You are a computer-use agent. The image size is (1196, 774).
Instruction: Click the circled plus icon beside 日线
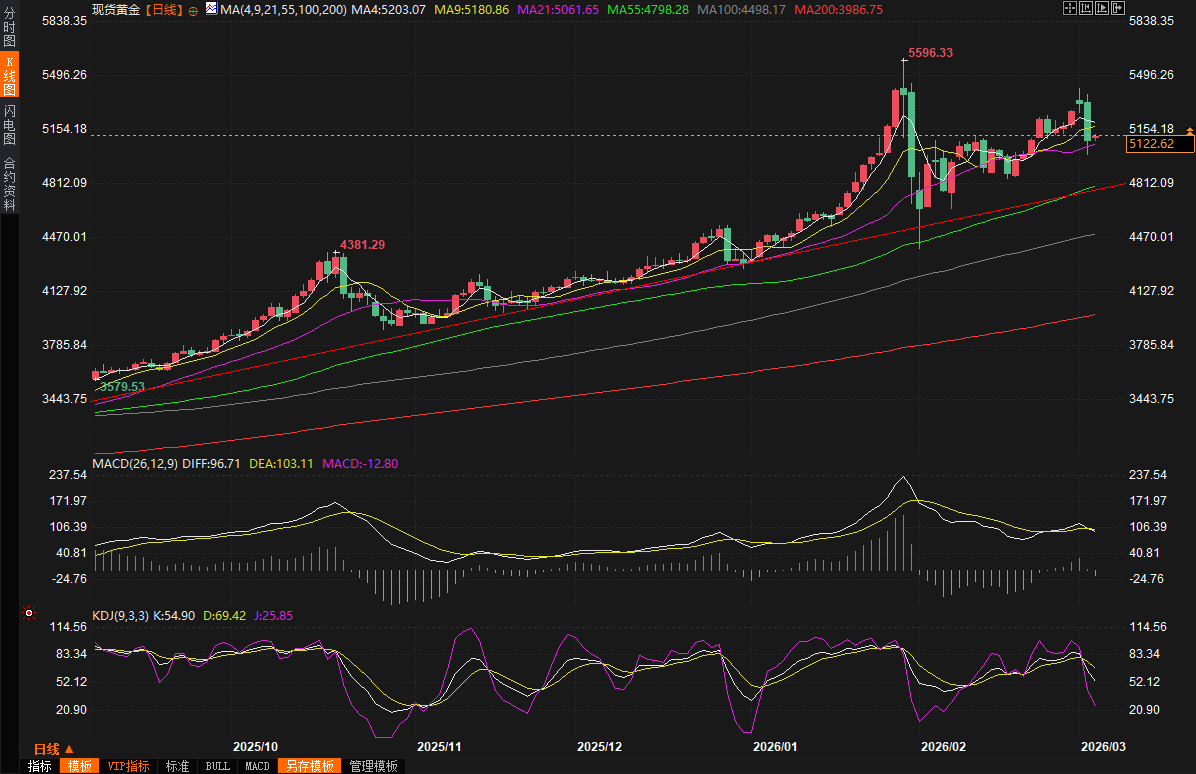pos(193,9)
